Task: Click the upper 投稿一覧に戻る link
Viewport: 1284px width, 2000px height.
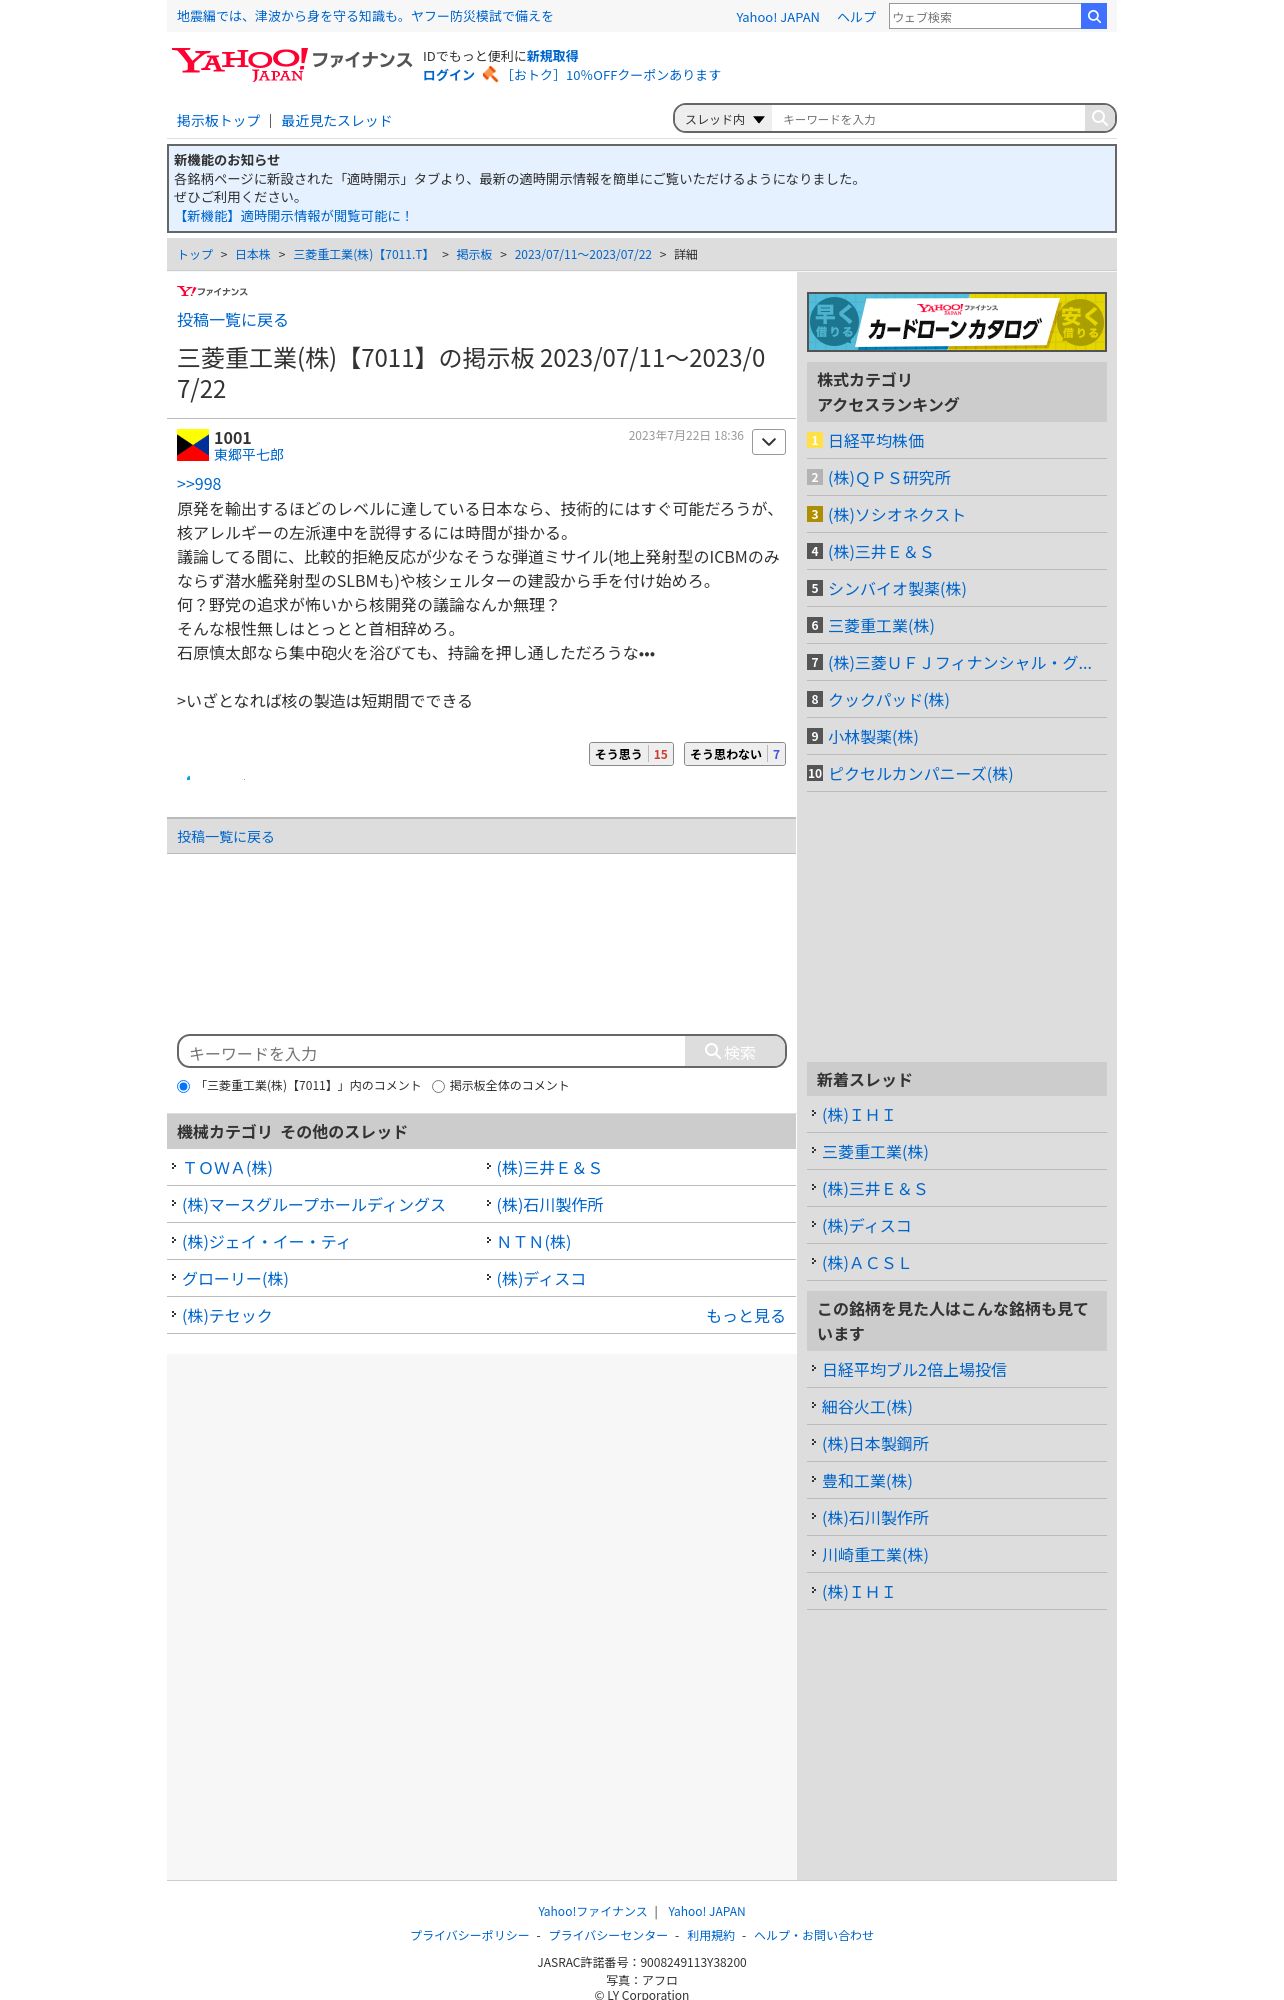Action: pos(232,320)
